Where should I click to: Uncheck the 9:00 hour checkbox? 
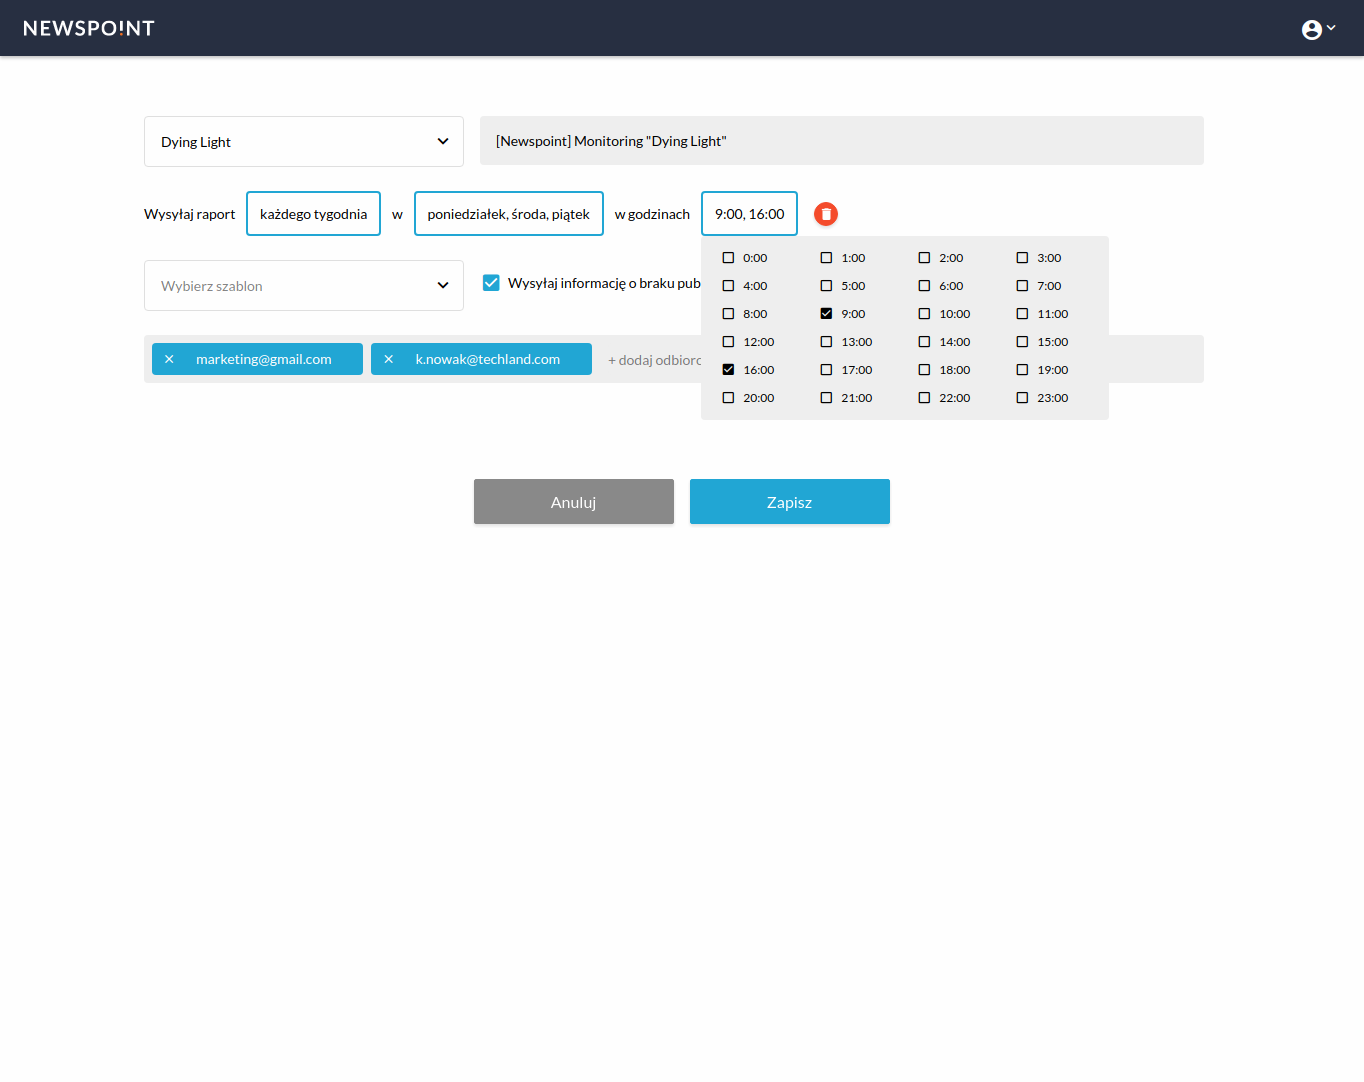coord(826,314)
